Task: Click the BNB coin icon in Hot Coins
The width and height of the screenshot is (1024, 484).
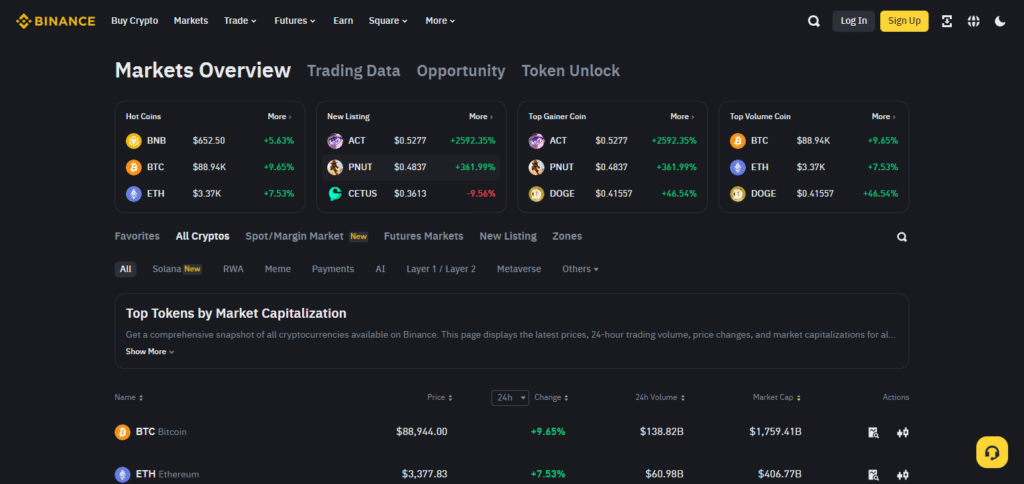Action: point(134,140)
